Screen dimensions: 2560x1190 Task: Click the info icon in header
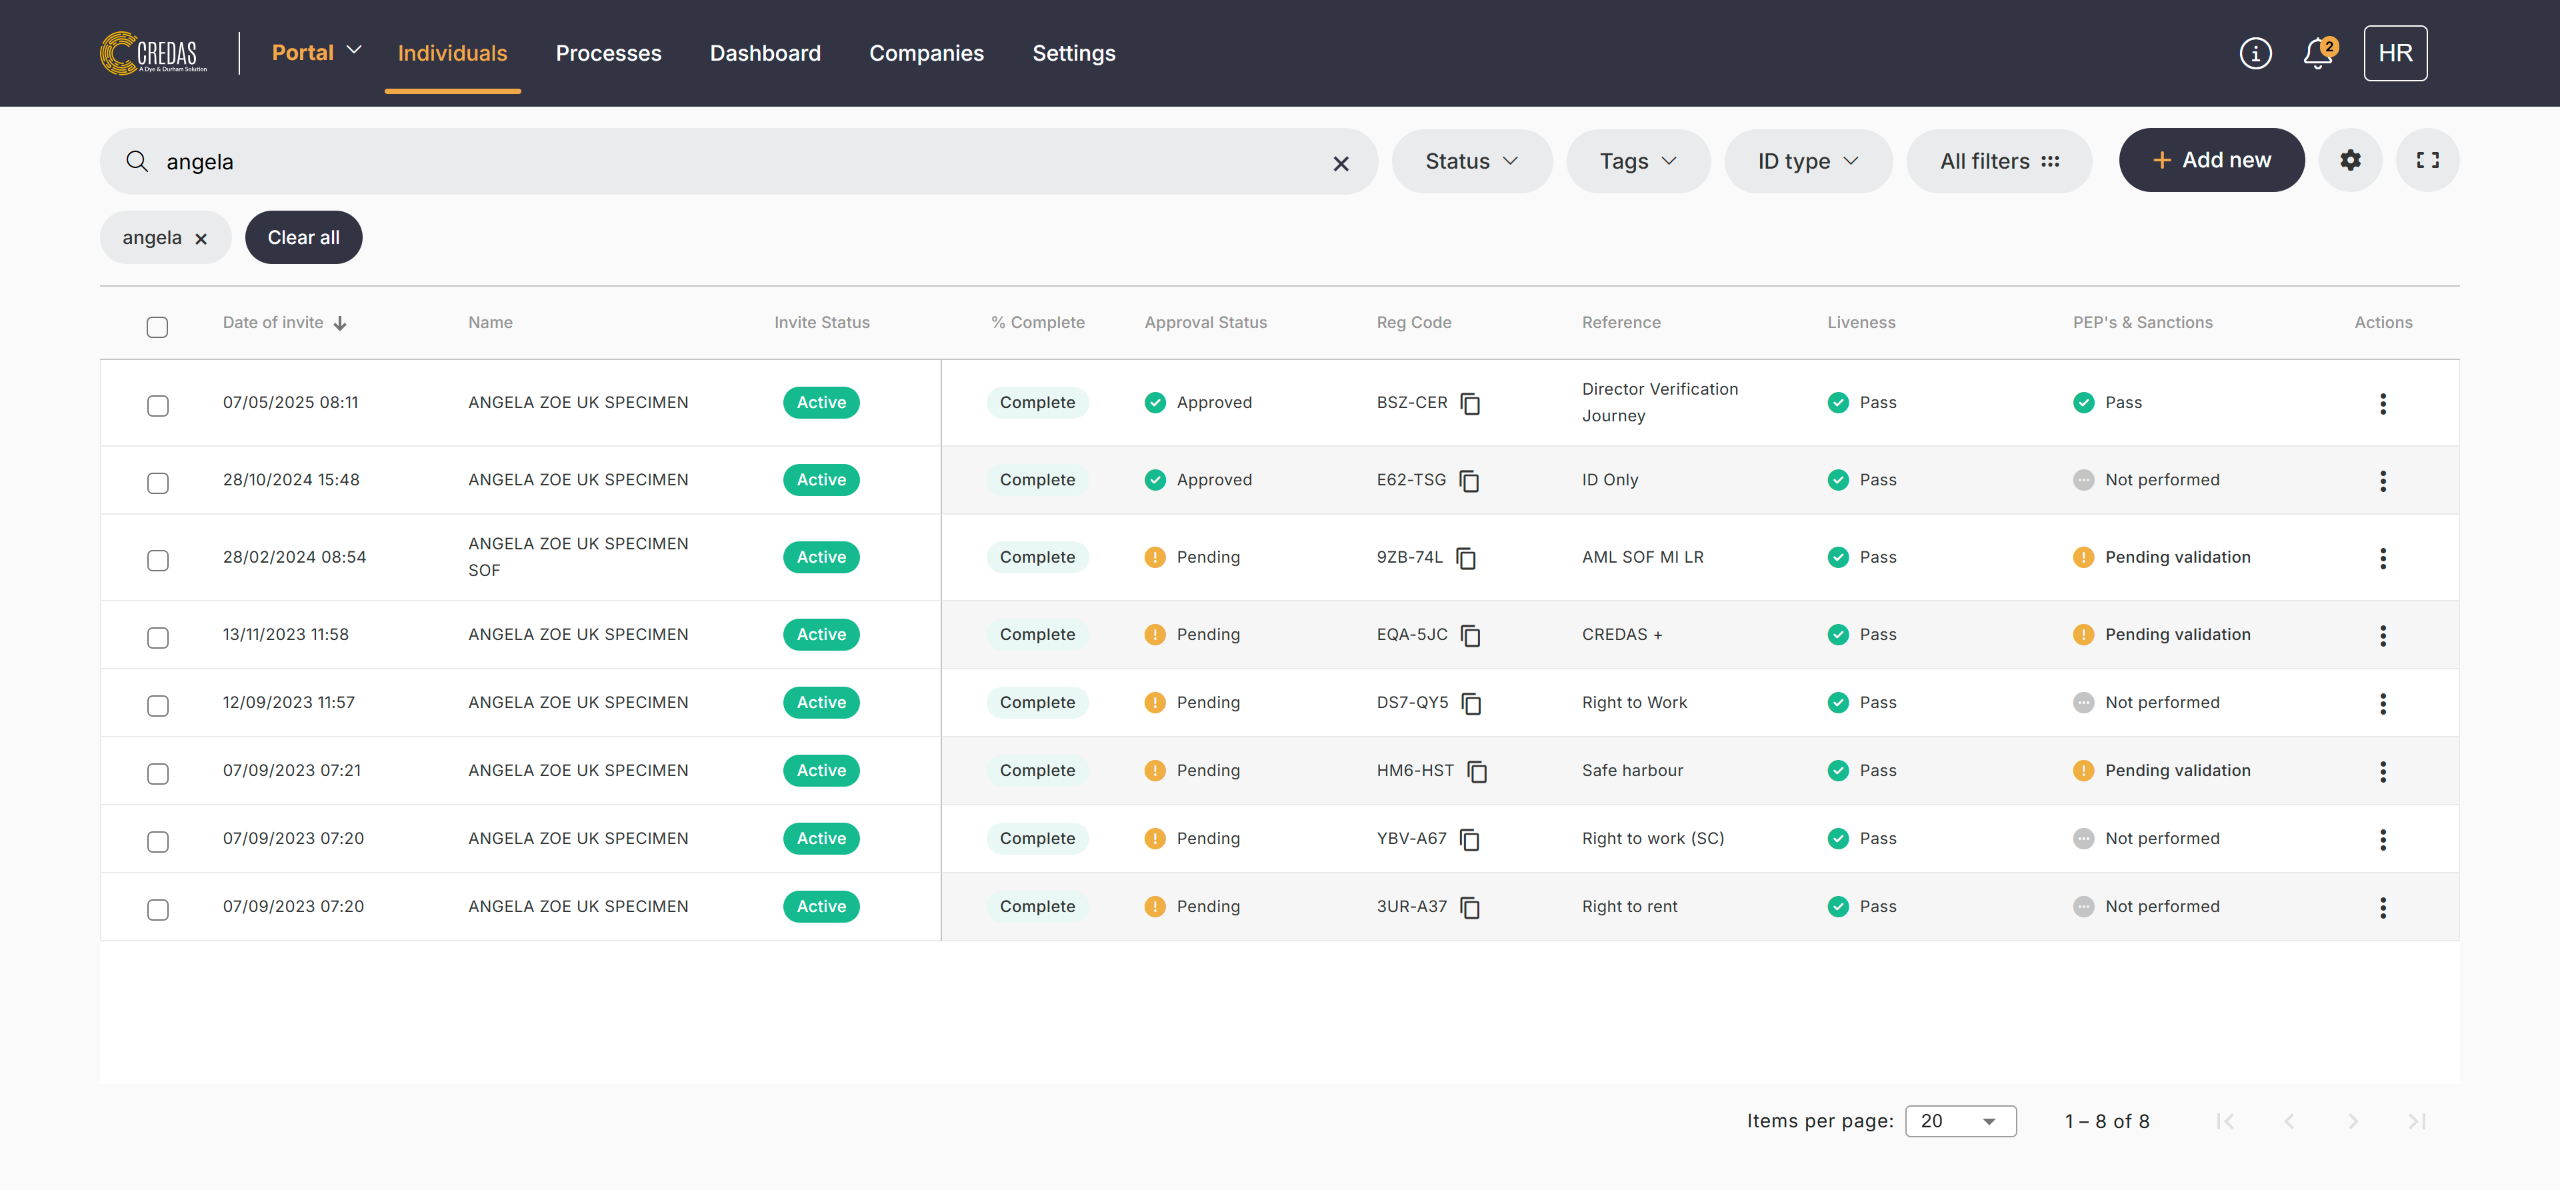[x=2255, y=53]
